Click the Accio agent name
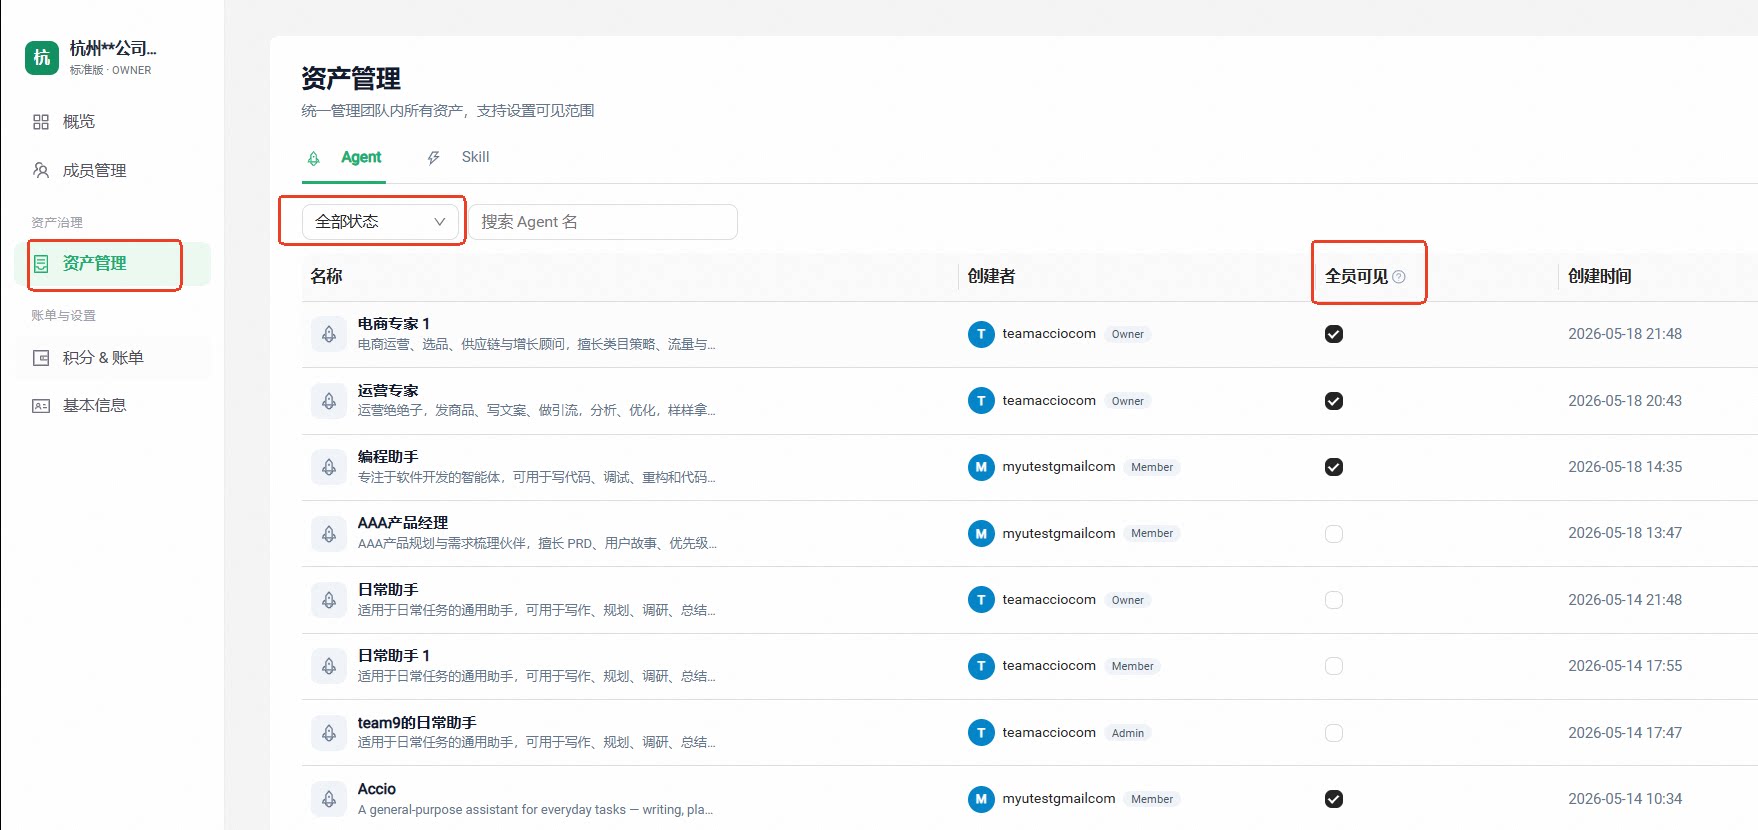This screenshot has height=830, width=1758. (377, 789)
